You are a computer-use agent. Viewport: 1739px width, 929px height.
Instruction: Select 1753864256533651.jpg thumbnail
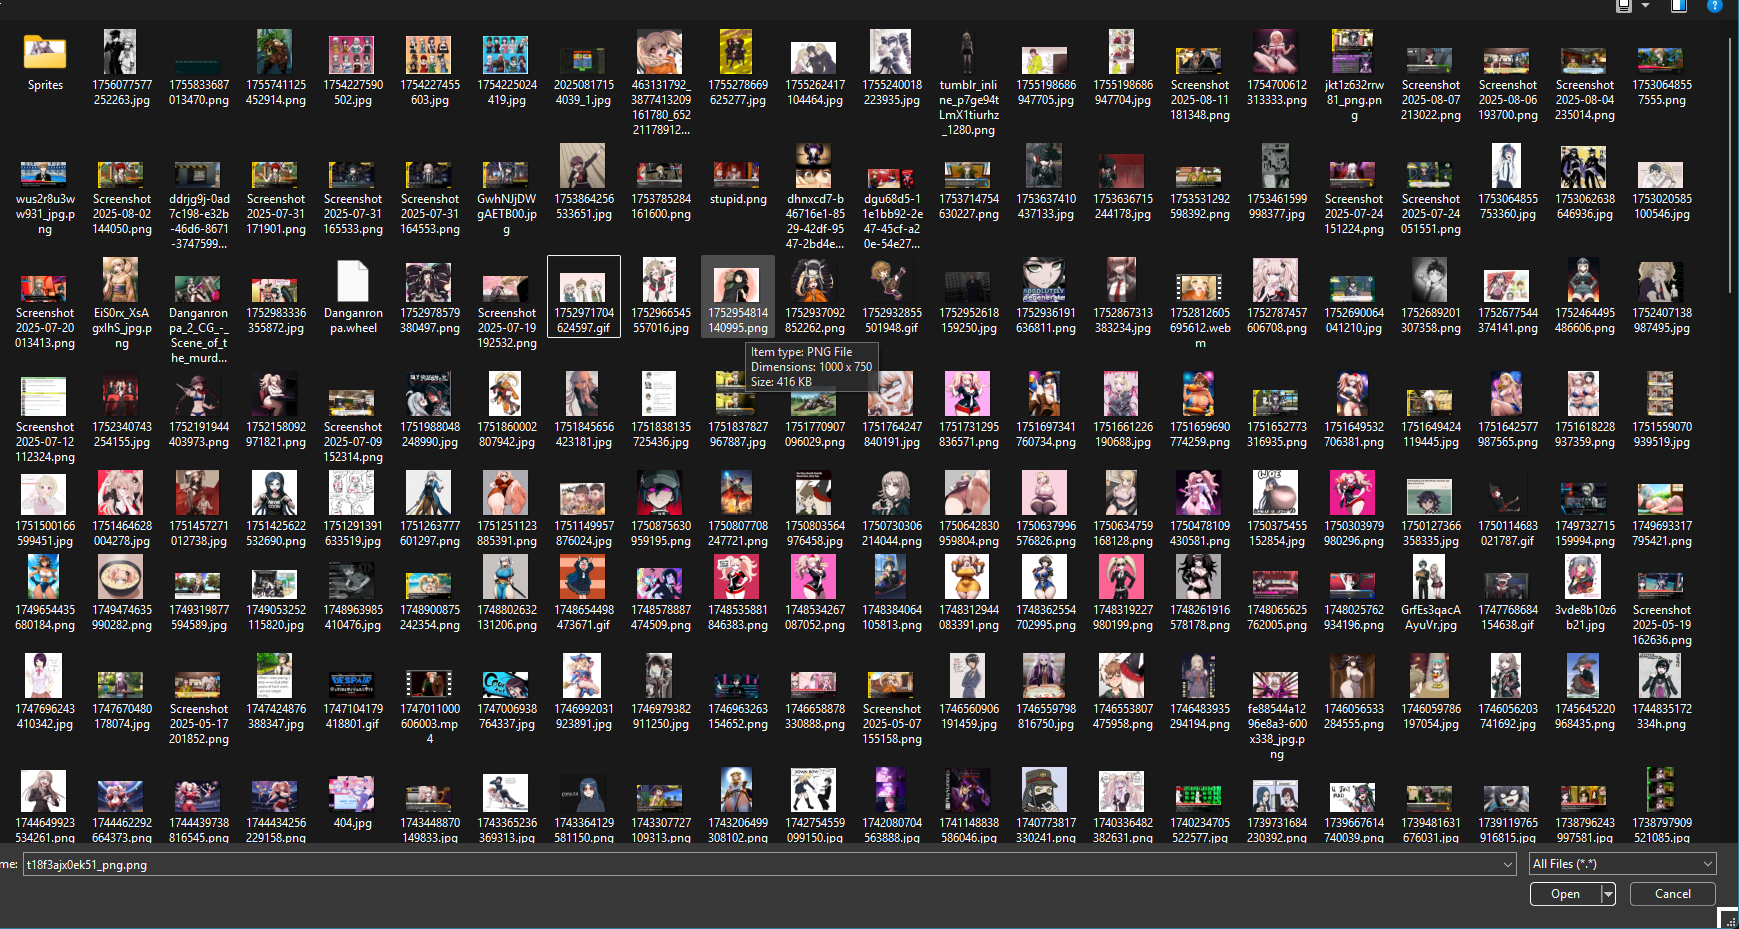[x=584, y=166]
